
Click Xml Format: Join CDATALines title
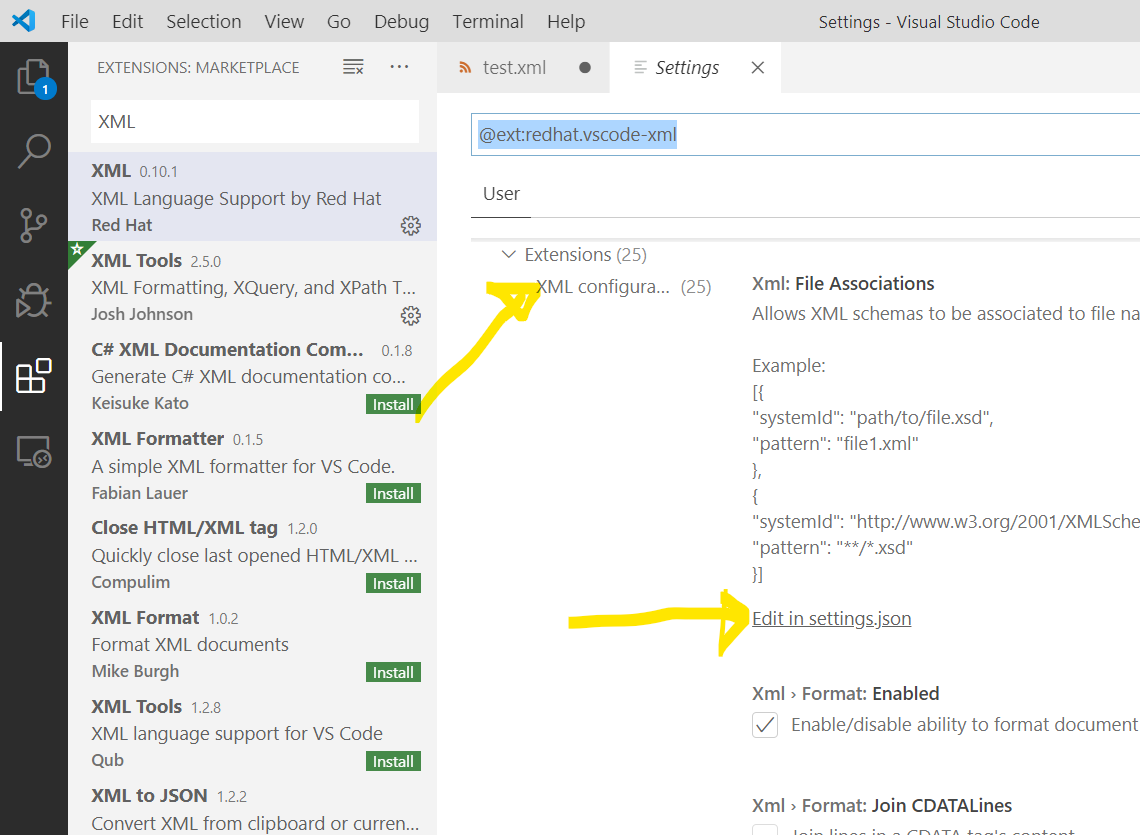point(881,806)
